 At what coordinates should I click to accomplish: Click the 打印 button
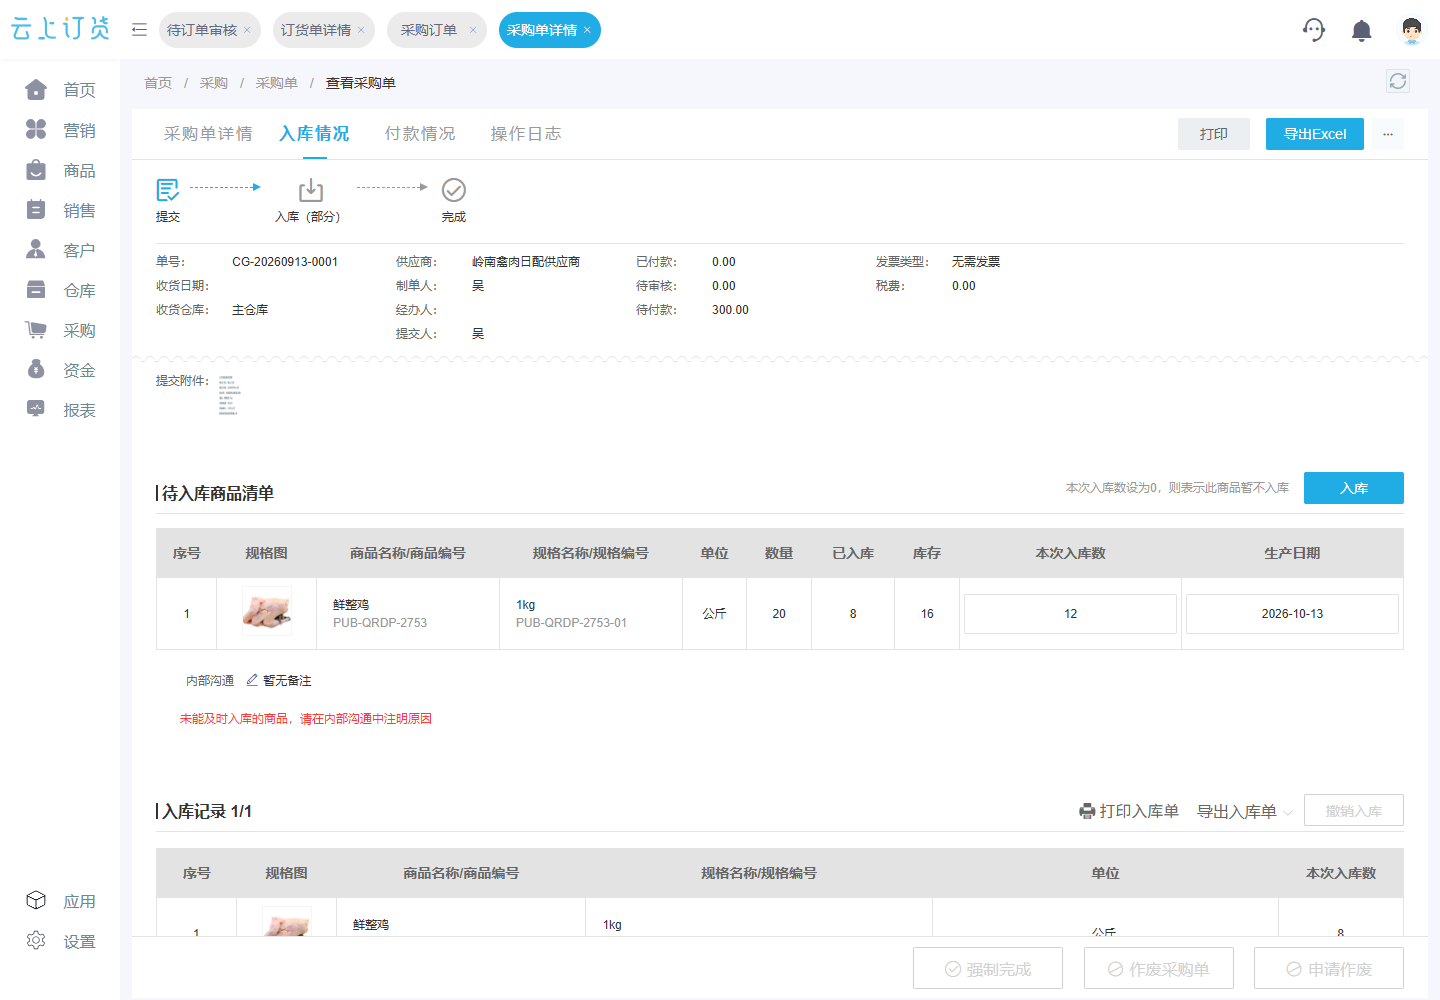click(1214, 134)
